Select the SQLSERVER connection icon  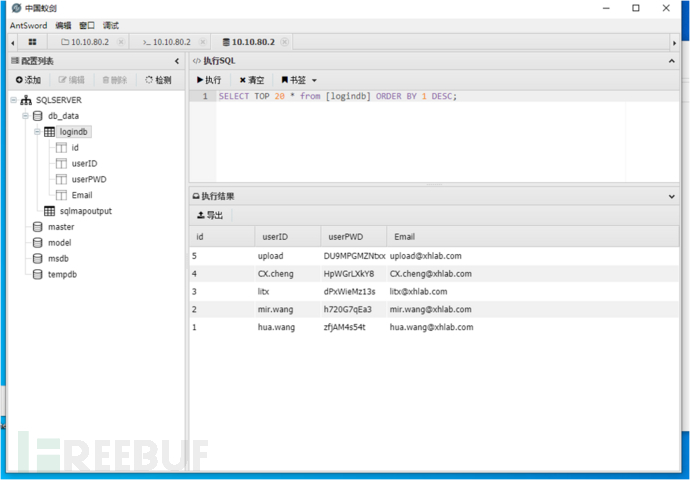tap(26, 100)
